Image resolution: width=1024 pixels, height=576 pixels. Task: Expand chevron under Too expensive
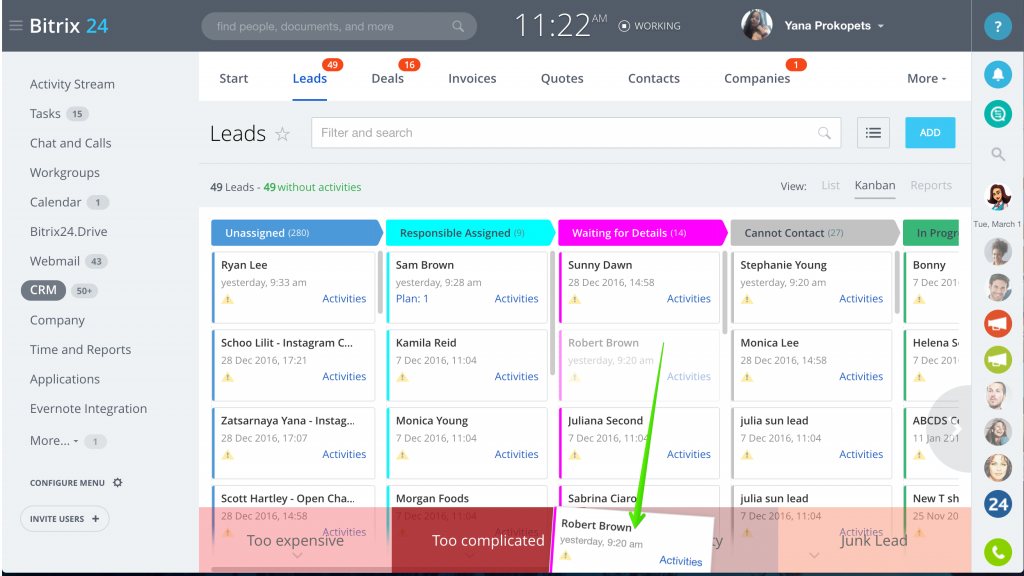pos(297,556)
